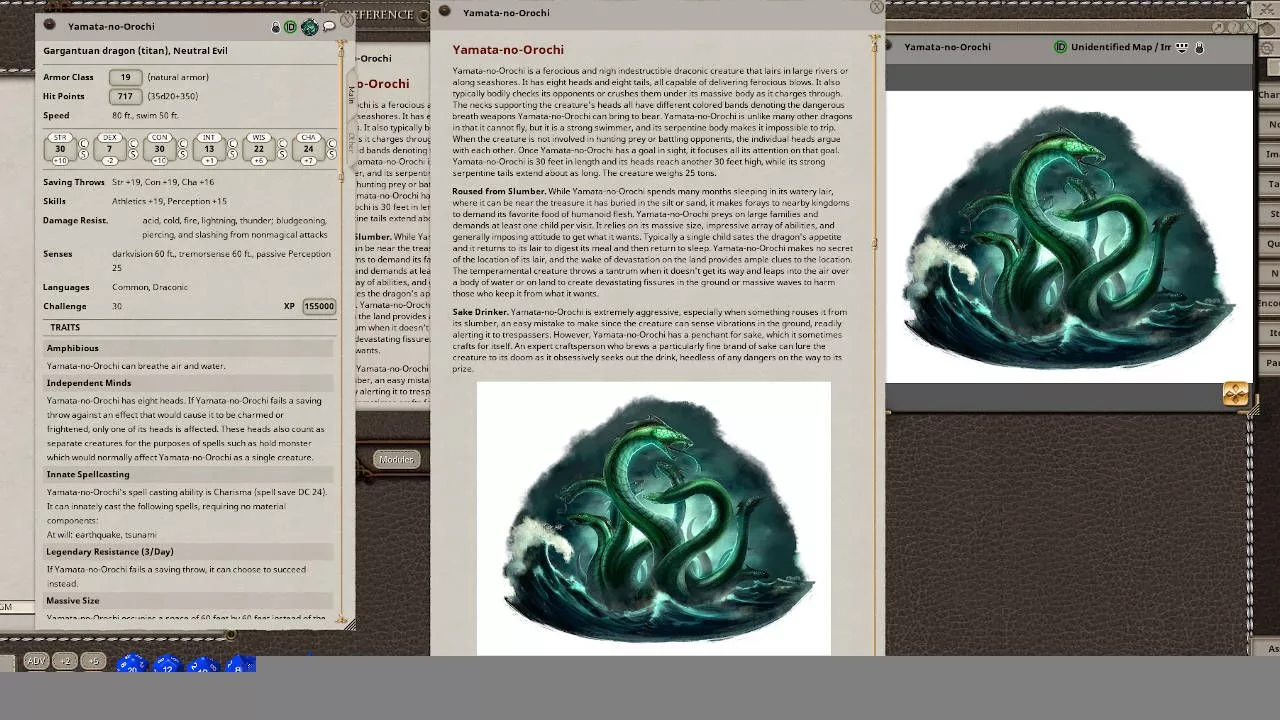Toggle the lock icon in image window header

point(1199,47)
